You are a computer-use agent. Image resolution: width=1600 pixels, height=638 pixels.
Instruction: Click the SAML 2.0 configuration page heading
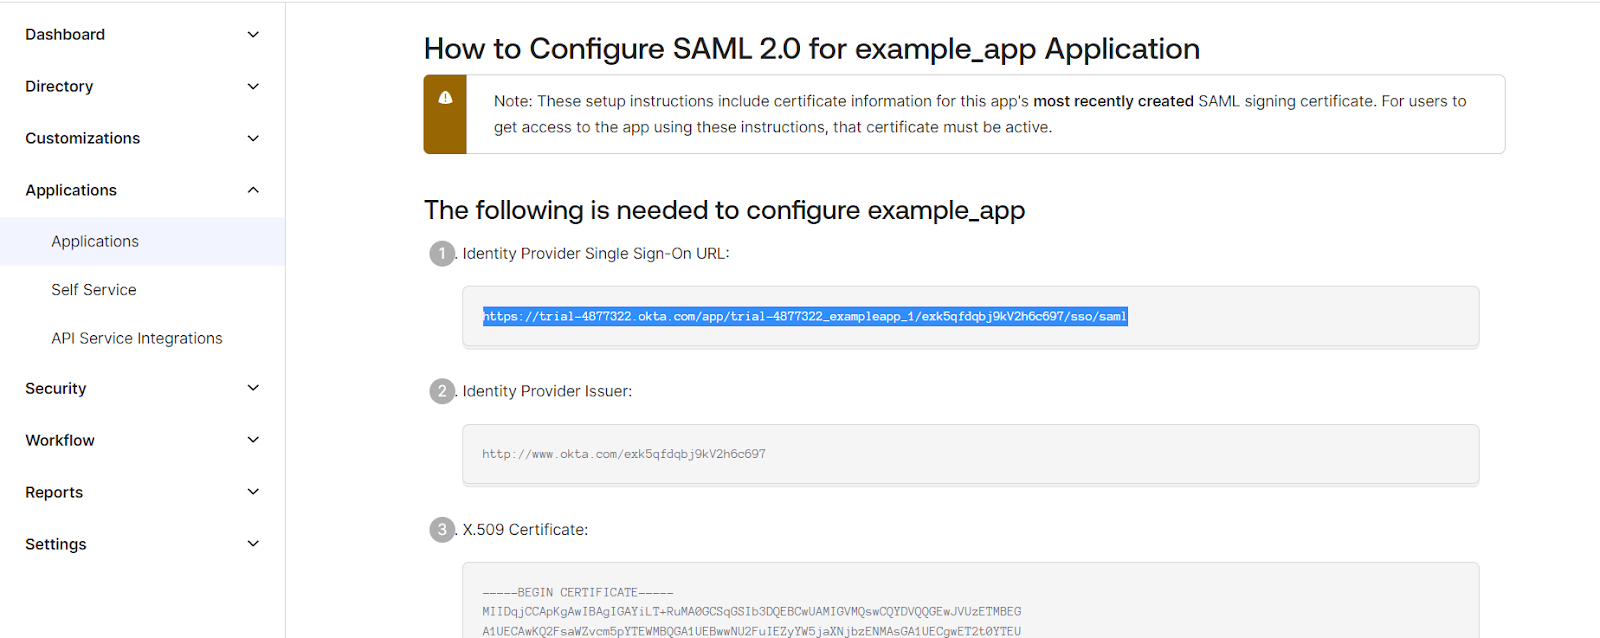click(811, 49)
